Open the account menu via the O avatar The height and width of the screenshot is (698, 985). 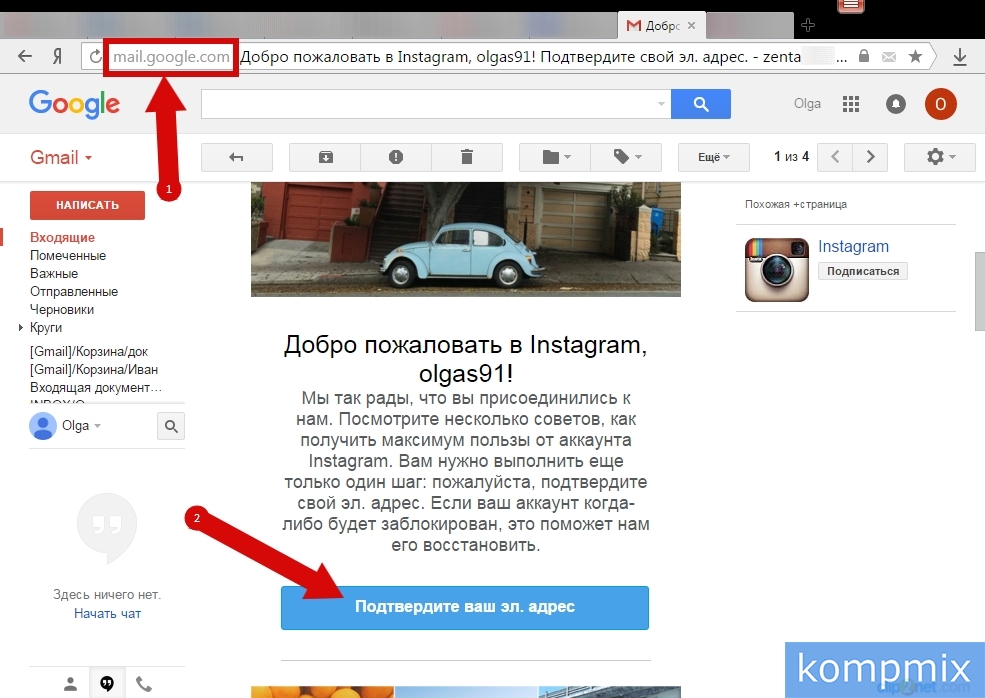pos(940,104)
